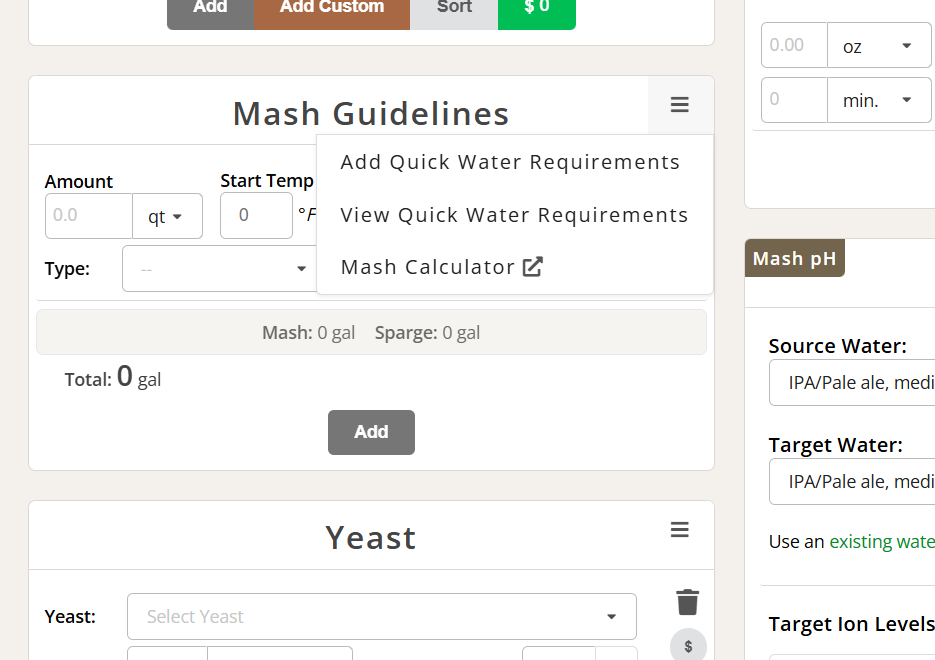Screen dimensions: 935x660
Task: Expand the Select Yeast dropdown
Action: [382, 616]
